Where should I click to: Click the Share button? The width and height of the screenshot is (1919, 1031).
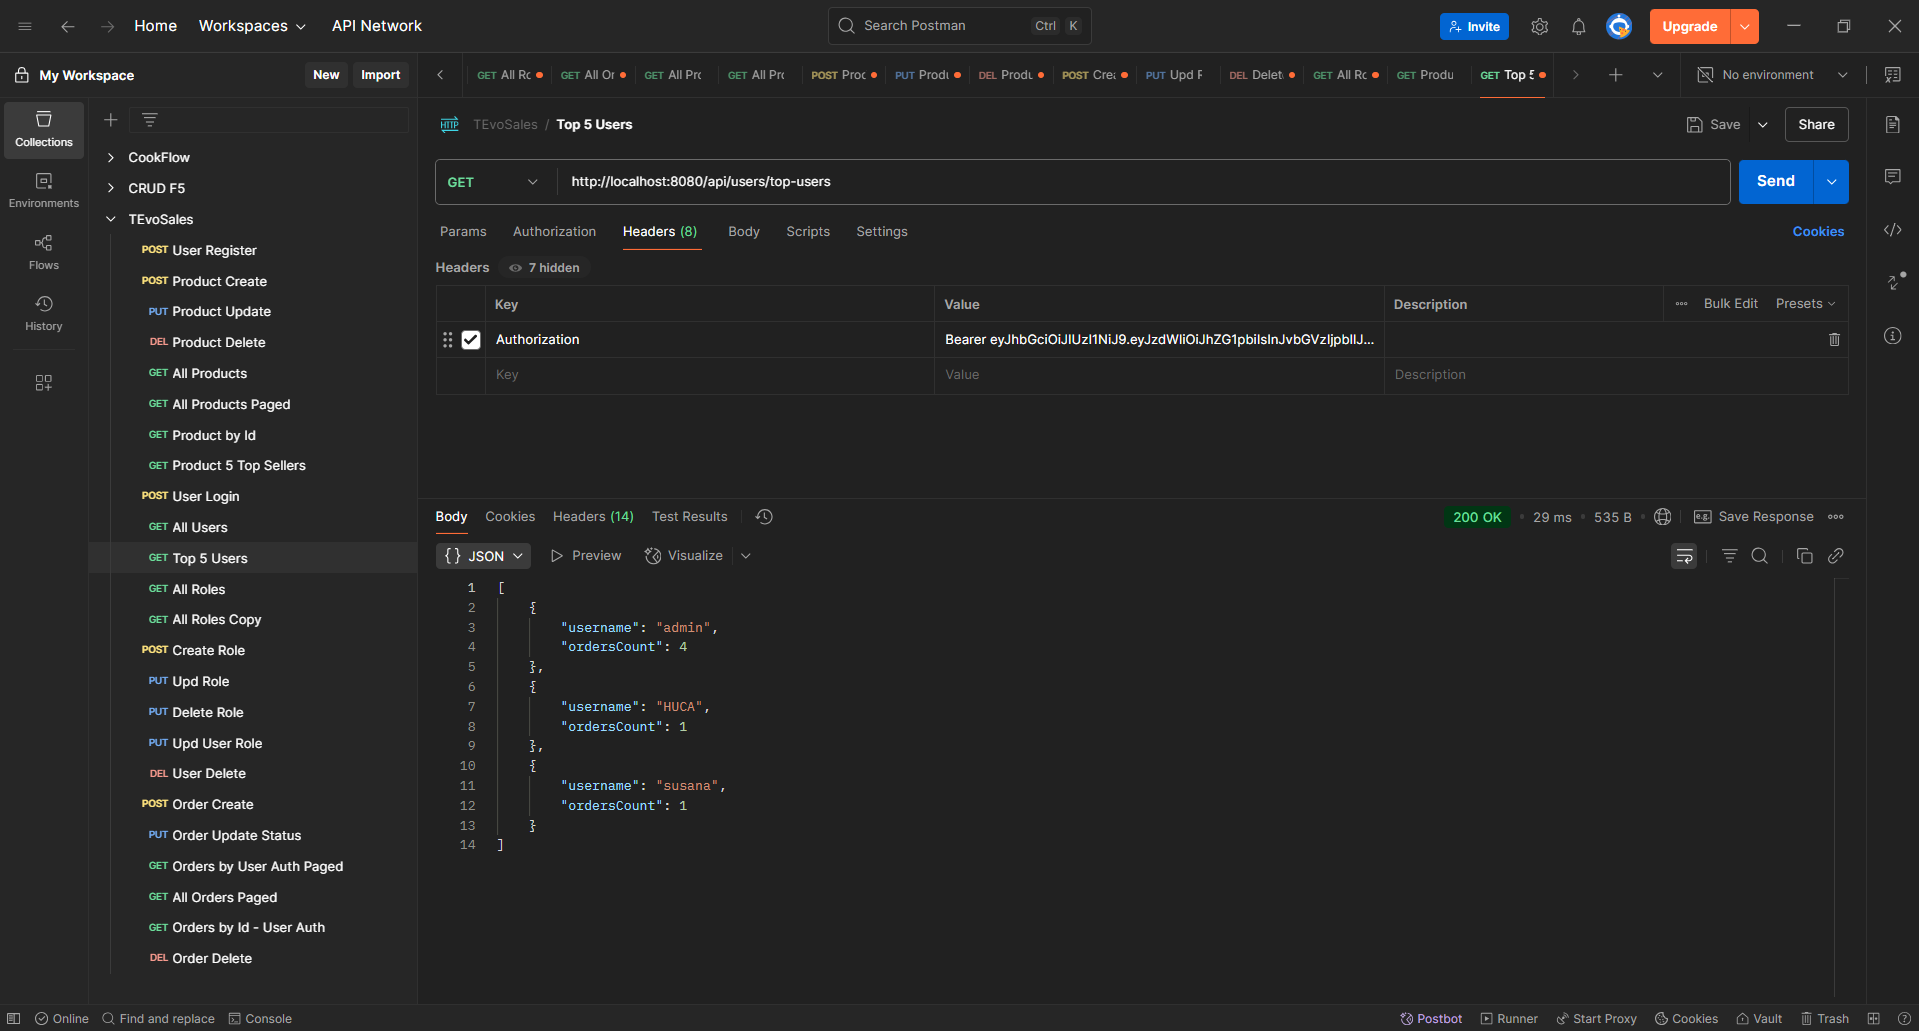click(1816, 125)
